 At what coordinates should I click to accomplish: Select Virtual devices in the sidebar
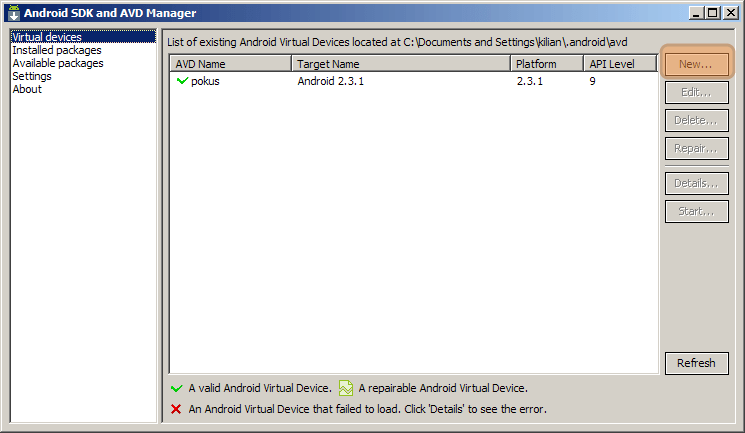83,37
